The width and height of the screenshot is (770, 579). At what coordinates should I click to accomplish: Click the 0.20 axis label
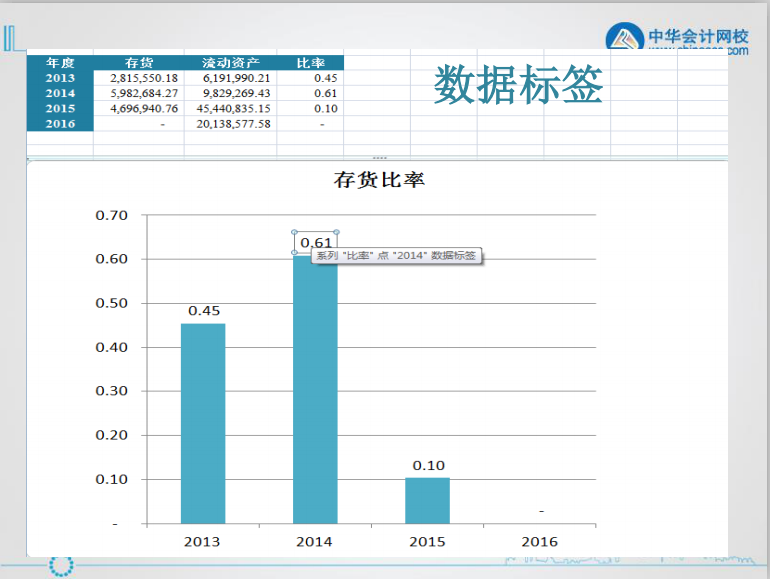pyautogui.click(x=111, y=435)
